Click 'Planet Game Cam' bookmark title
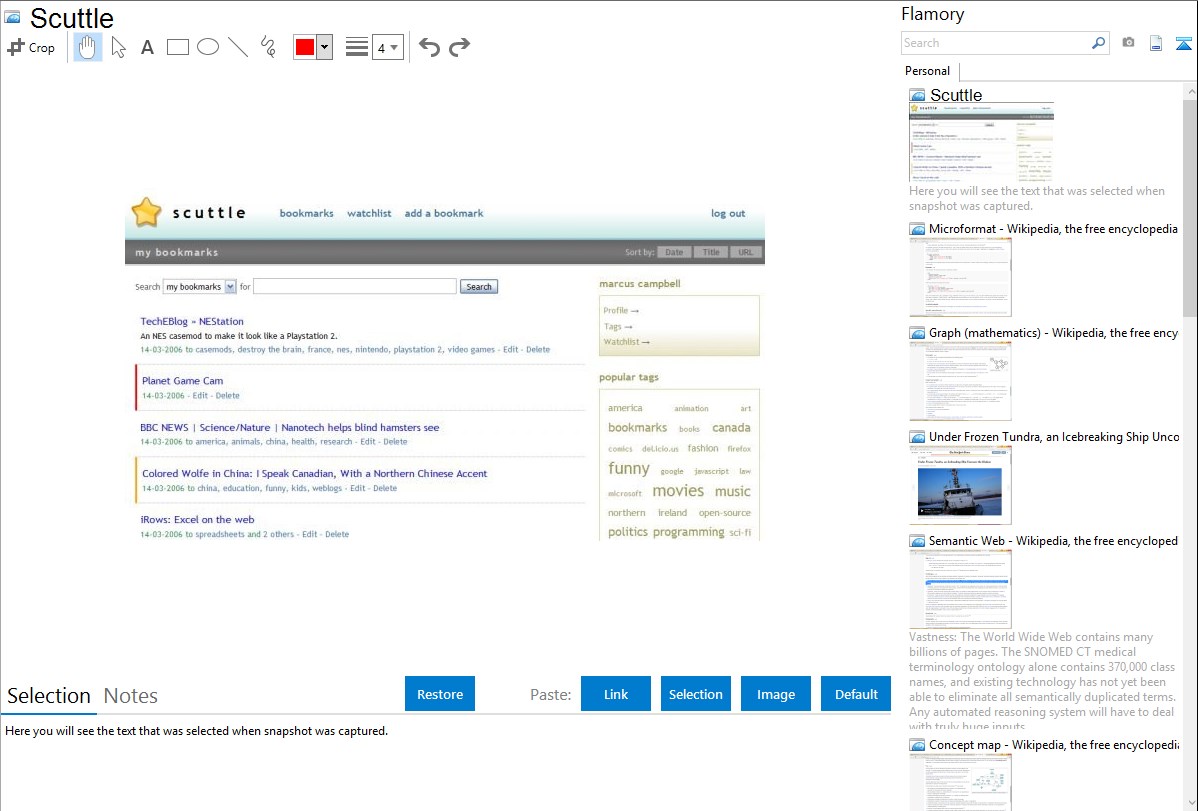The width and height of the screenshot is (1198, 811). [183, 381]
